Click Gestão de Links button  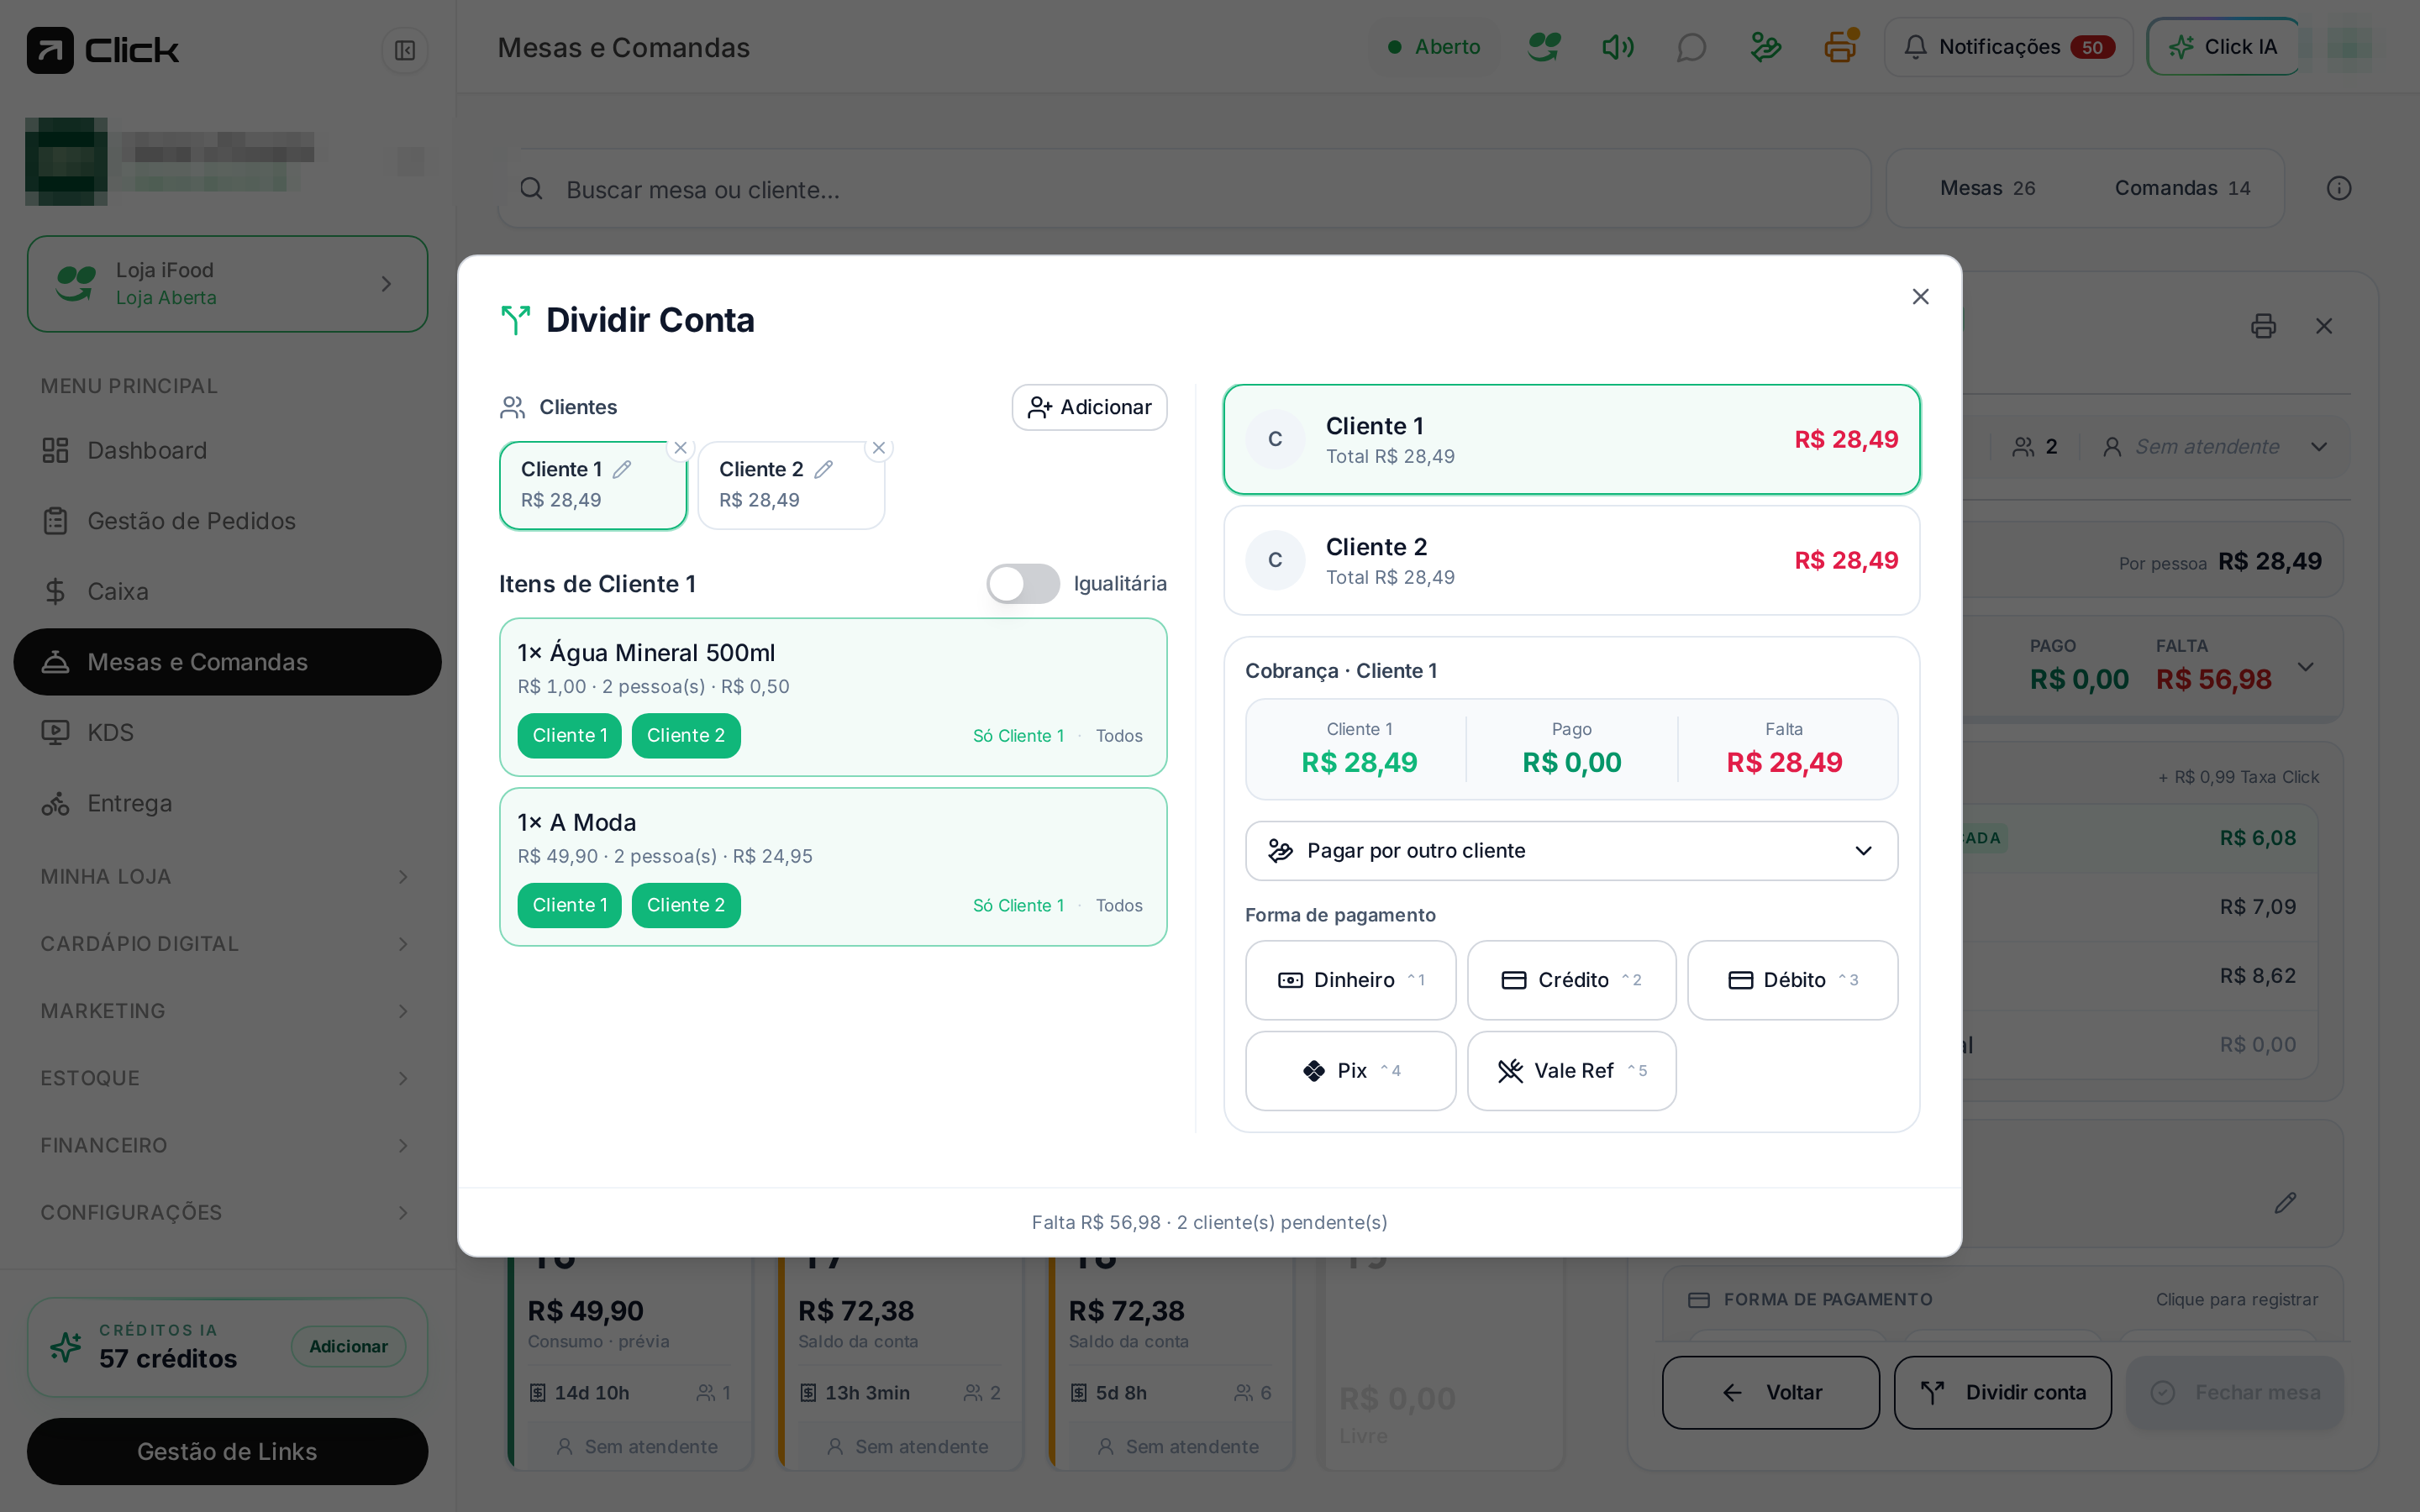click(227, 1451)
